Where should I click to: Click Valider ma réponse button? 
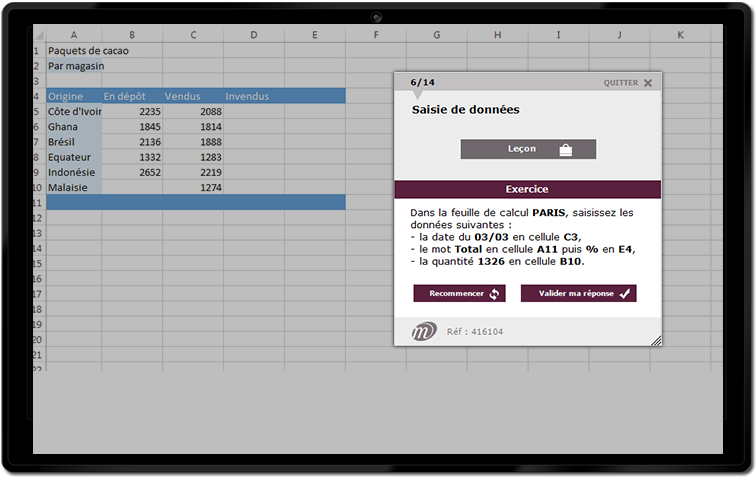coord(578,293)
